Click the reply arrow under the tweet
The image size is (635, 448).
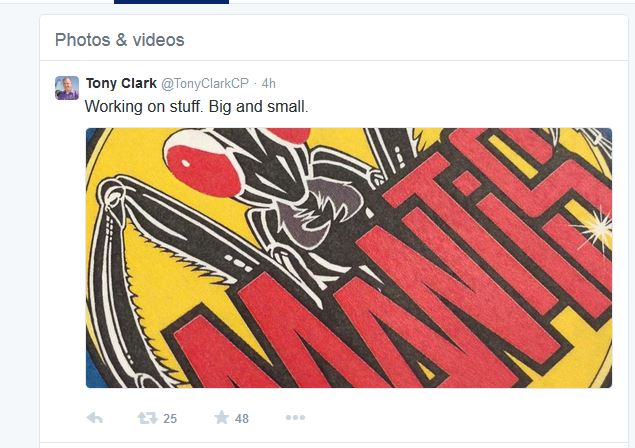pos(95,418)
